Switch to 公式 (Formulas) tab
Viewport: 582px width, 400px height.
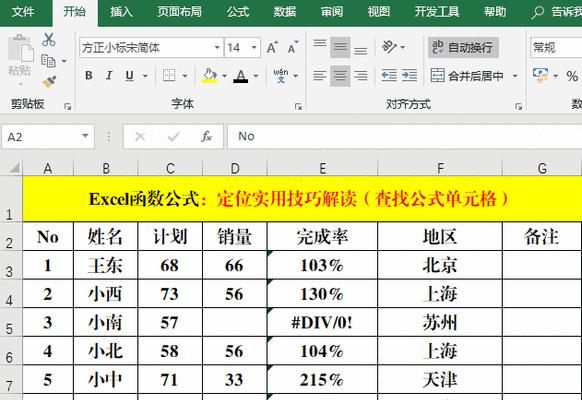click(x=238, y=12)
